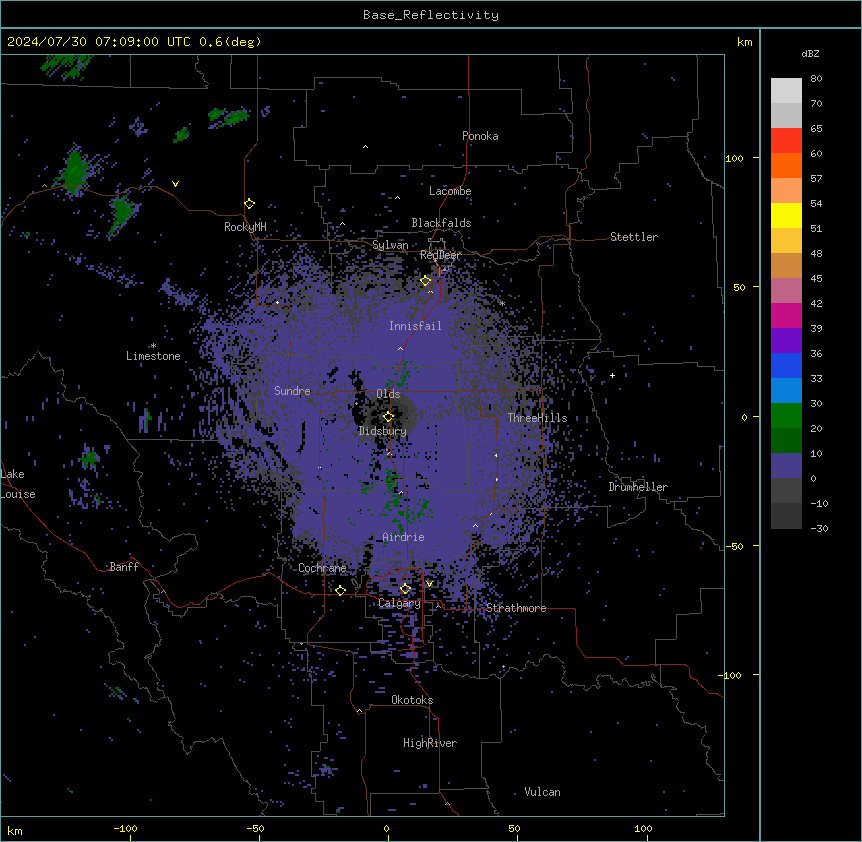Select the HighRiver map label
Screen dimensions: 862x842
tap(430, 743)
